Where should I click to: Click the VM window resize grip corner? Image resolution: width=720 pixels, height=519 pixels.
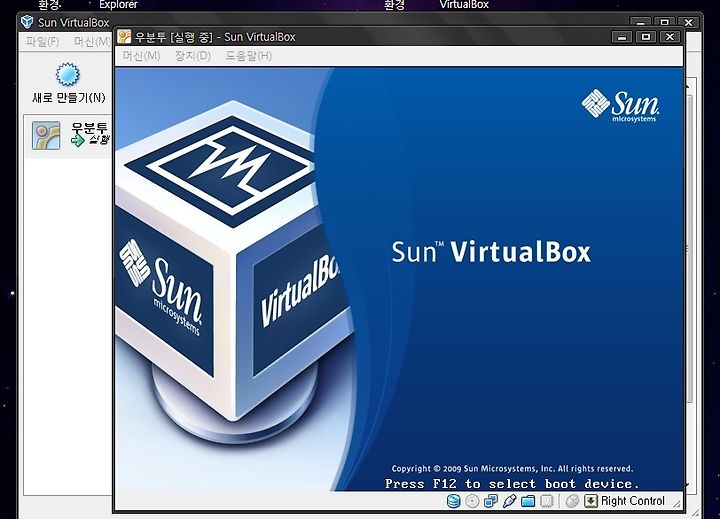(x=677, y=504)
